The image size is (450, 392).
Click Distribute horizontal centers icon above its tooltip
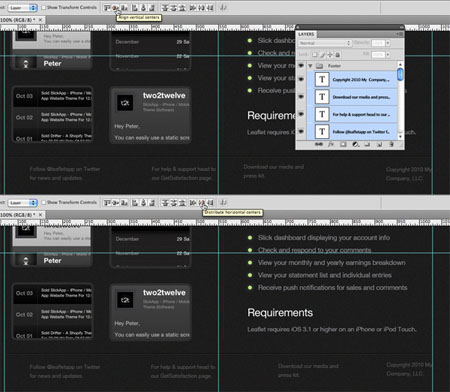202,202
